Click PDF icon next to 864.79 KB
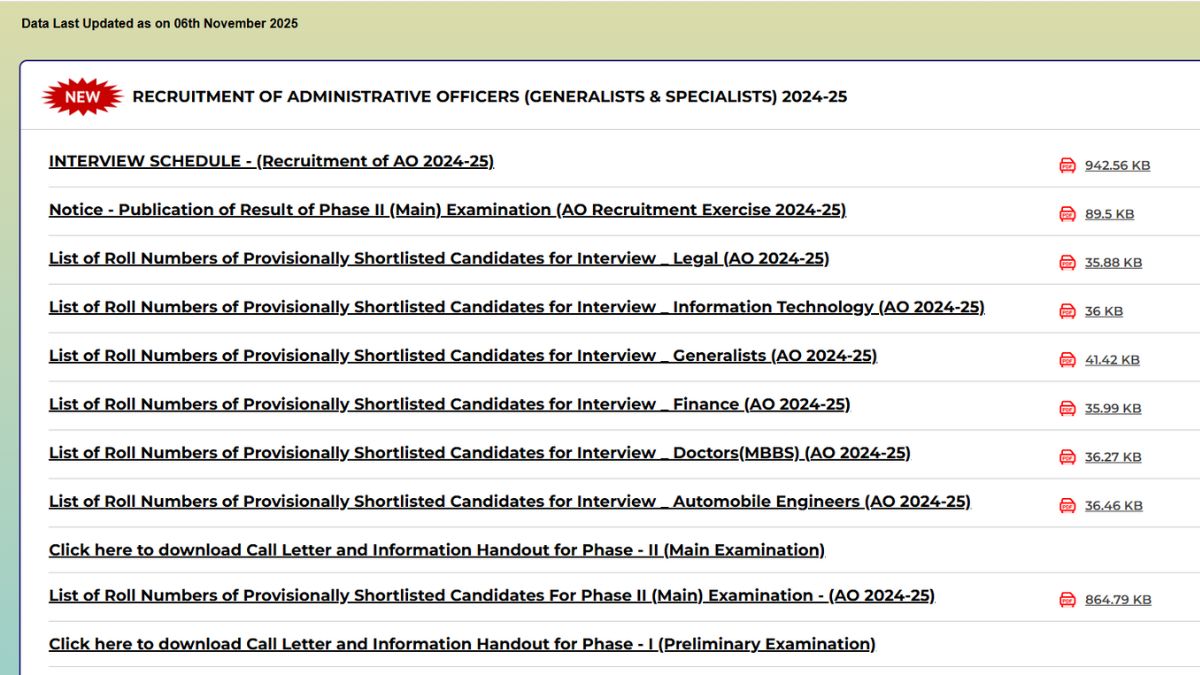1200x675 pixels. [1067, 600]
